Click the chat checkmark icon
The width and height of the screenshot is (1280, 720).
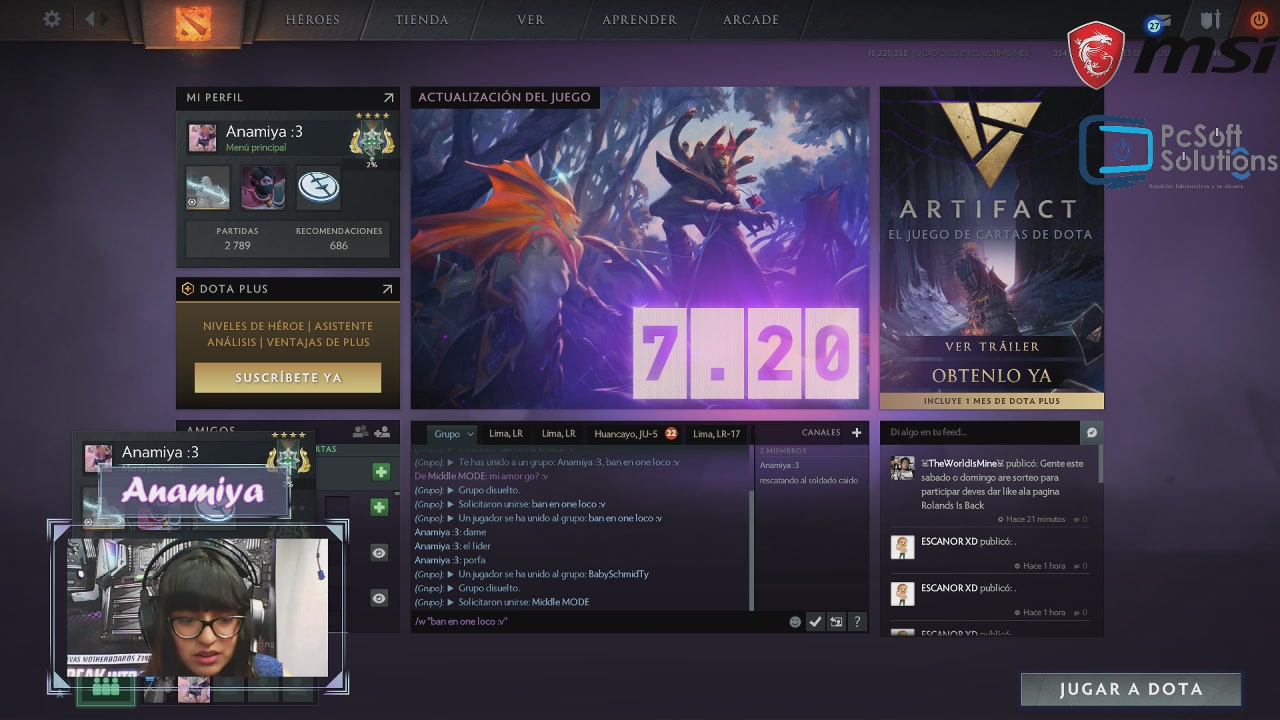click(816, 622)
